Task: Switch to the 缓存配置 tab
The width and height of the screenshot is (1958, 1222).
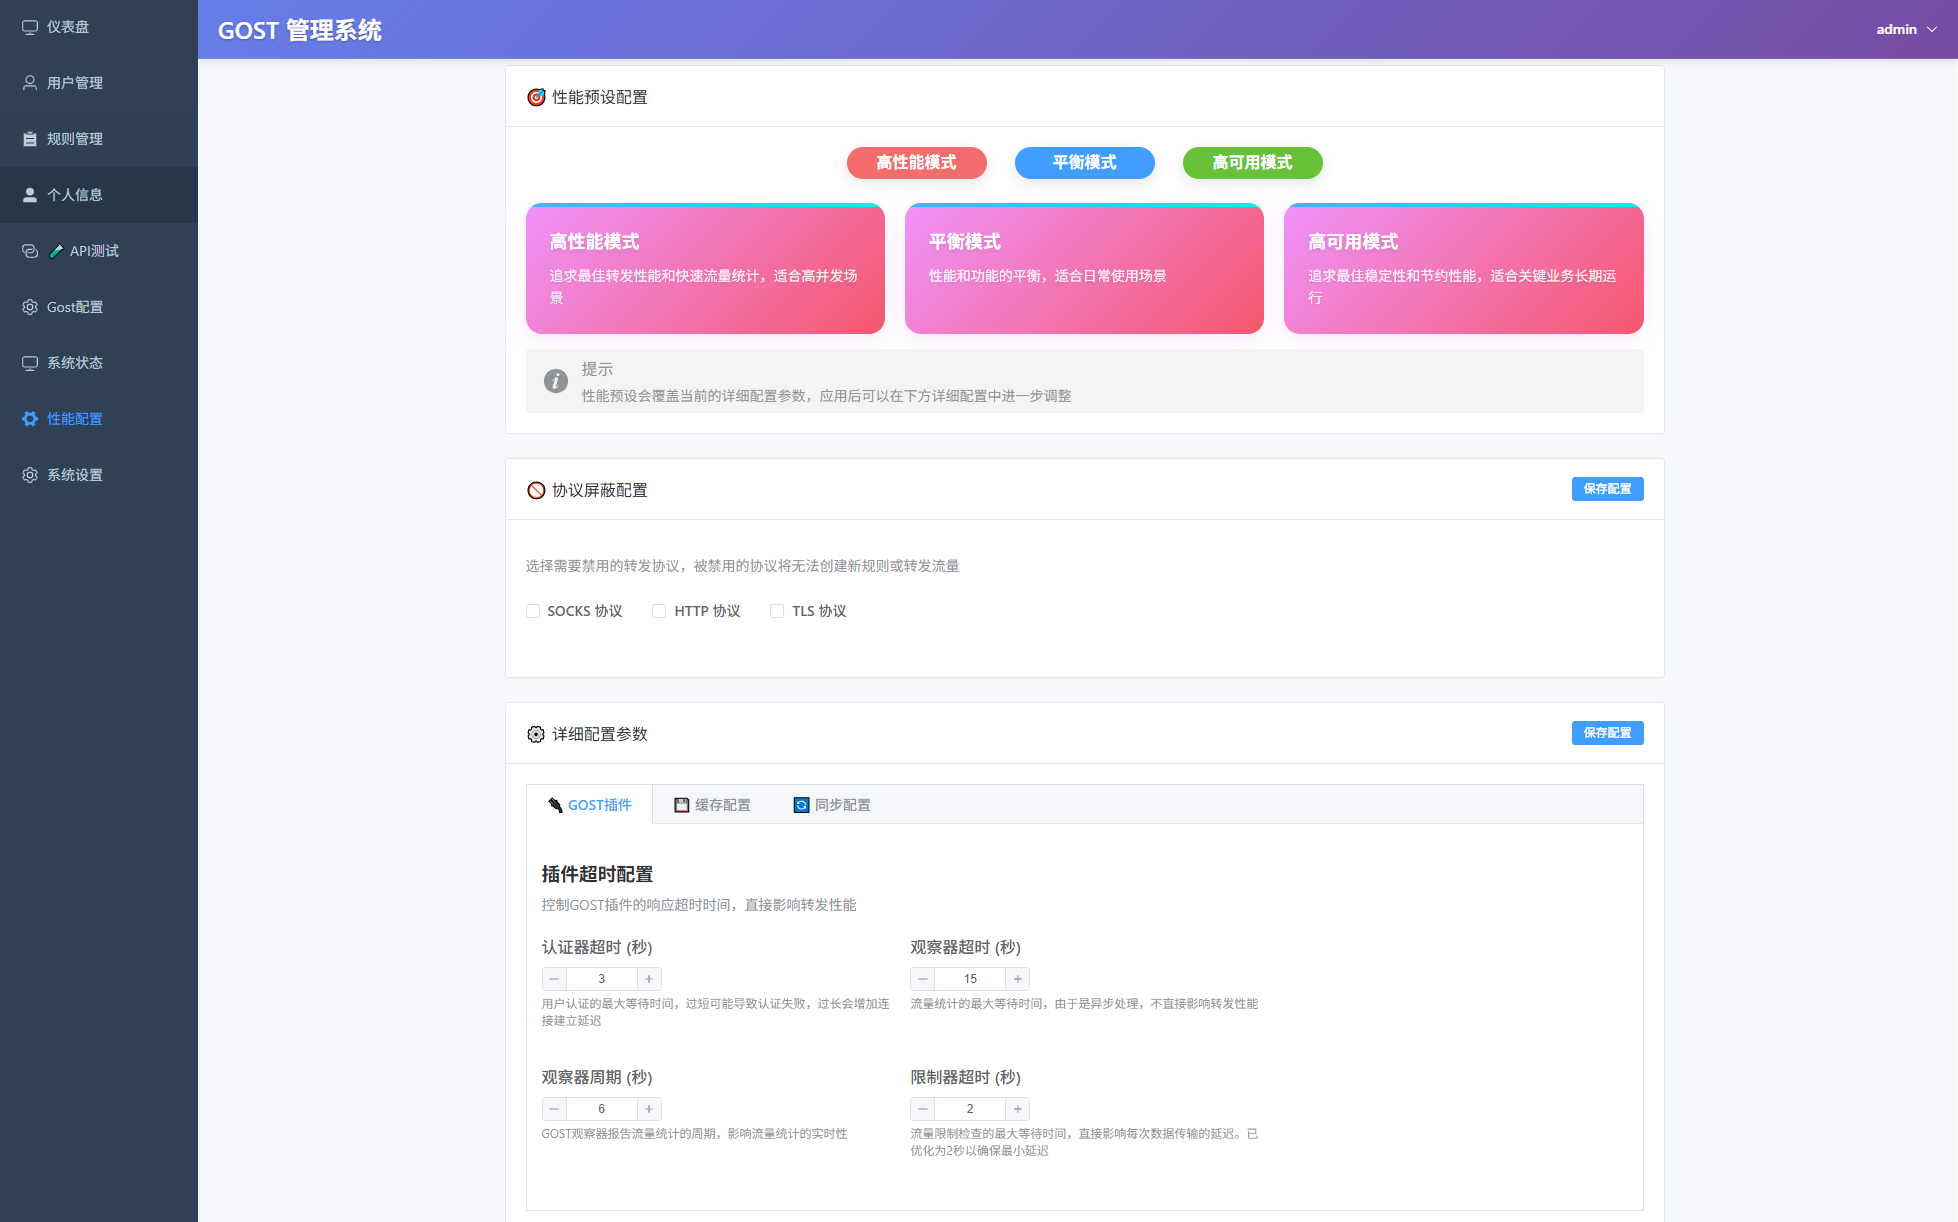Action: click(x=712, y=805)
